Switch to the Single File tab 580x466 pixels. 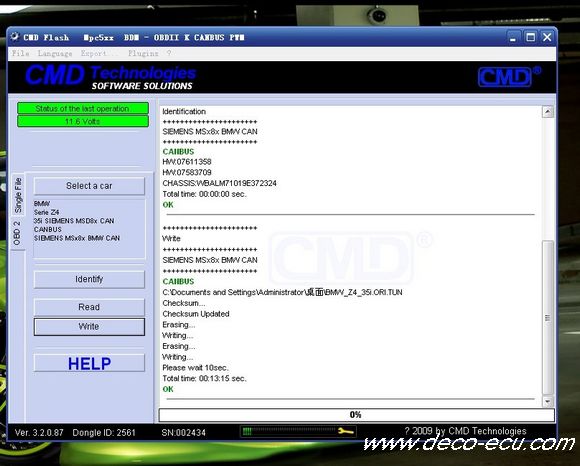coord(18,195)
